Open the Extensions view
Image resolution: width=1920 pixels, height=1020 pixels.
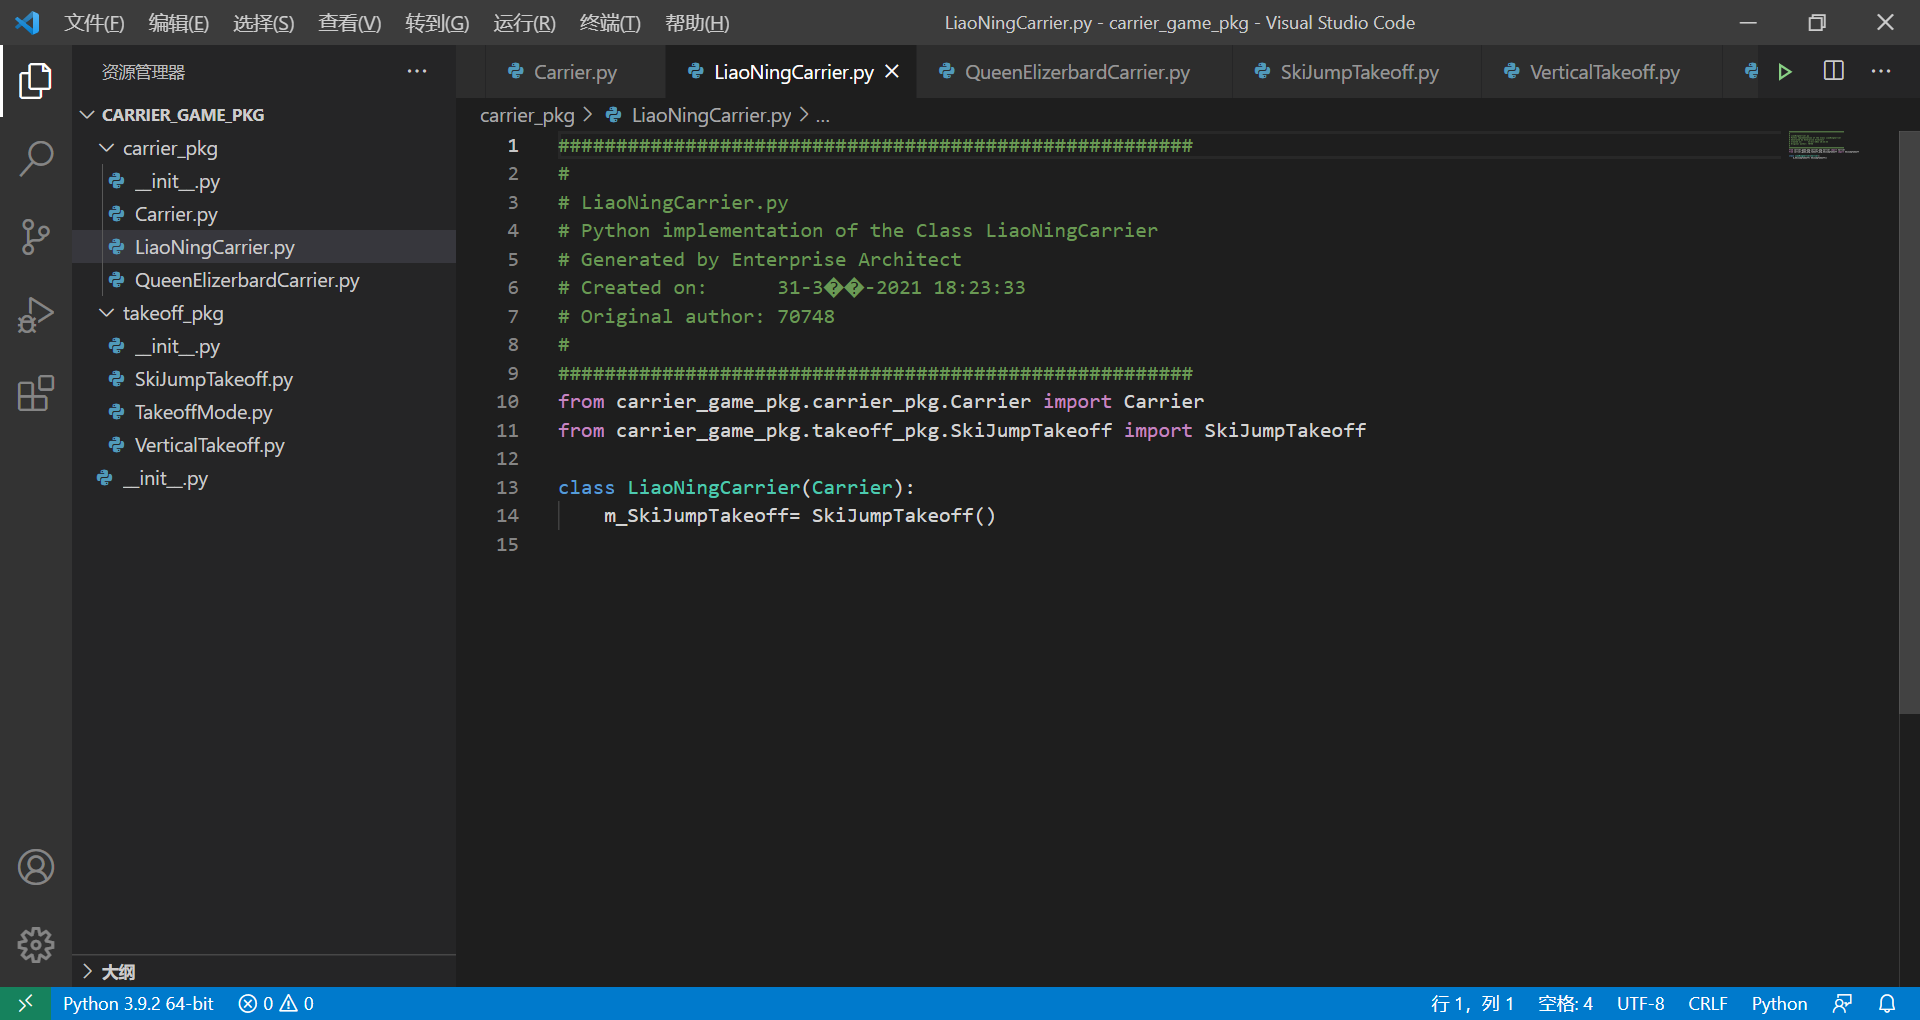[x=36, y=393]
